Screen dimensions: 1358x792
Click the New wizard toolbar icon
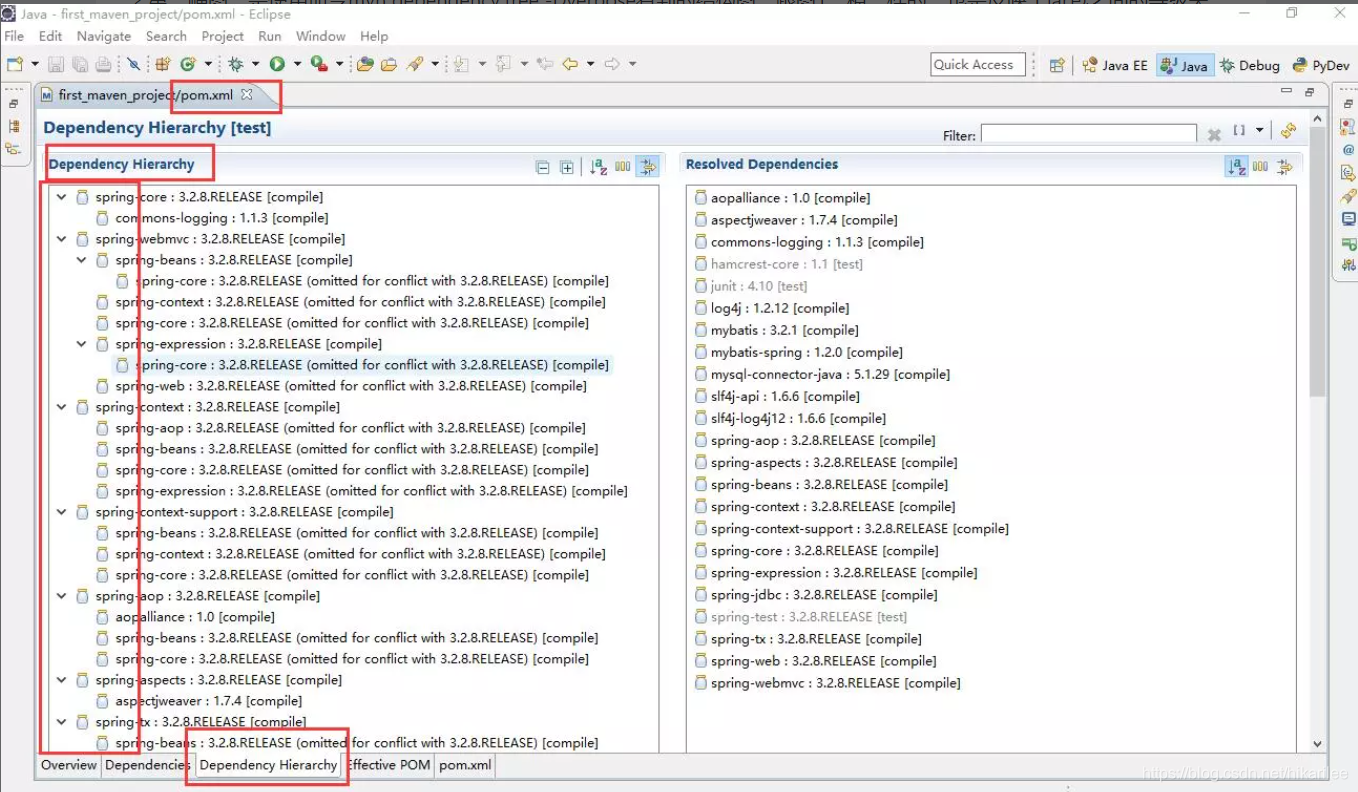point(15,64)
